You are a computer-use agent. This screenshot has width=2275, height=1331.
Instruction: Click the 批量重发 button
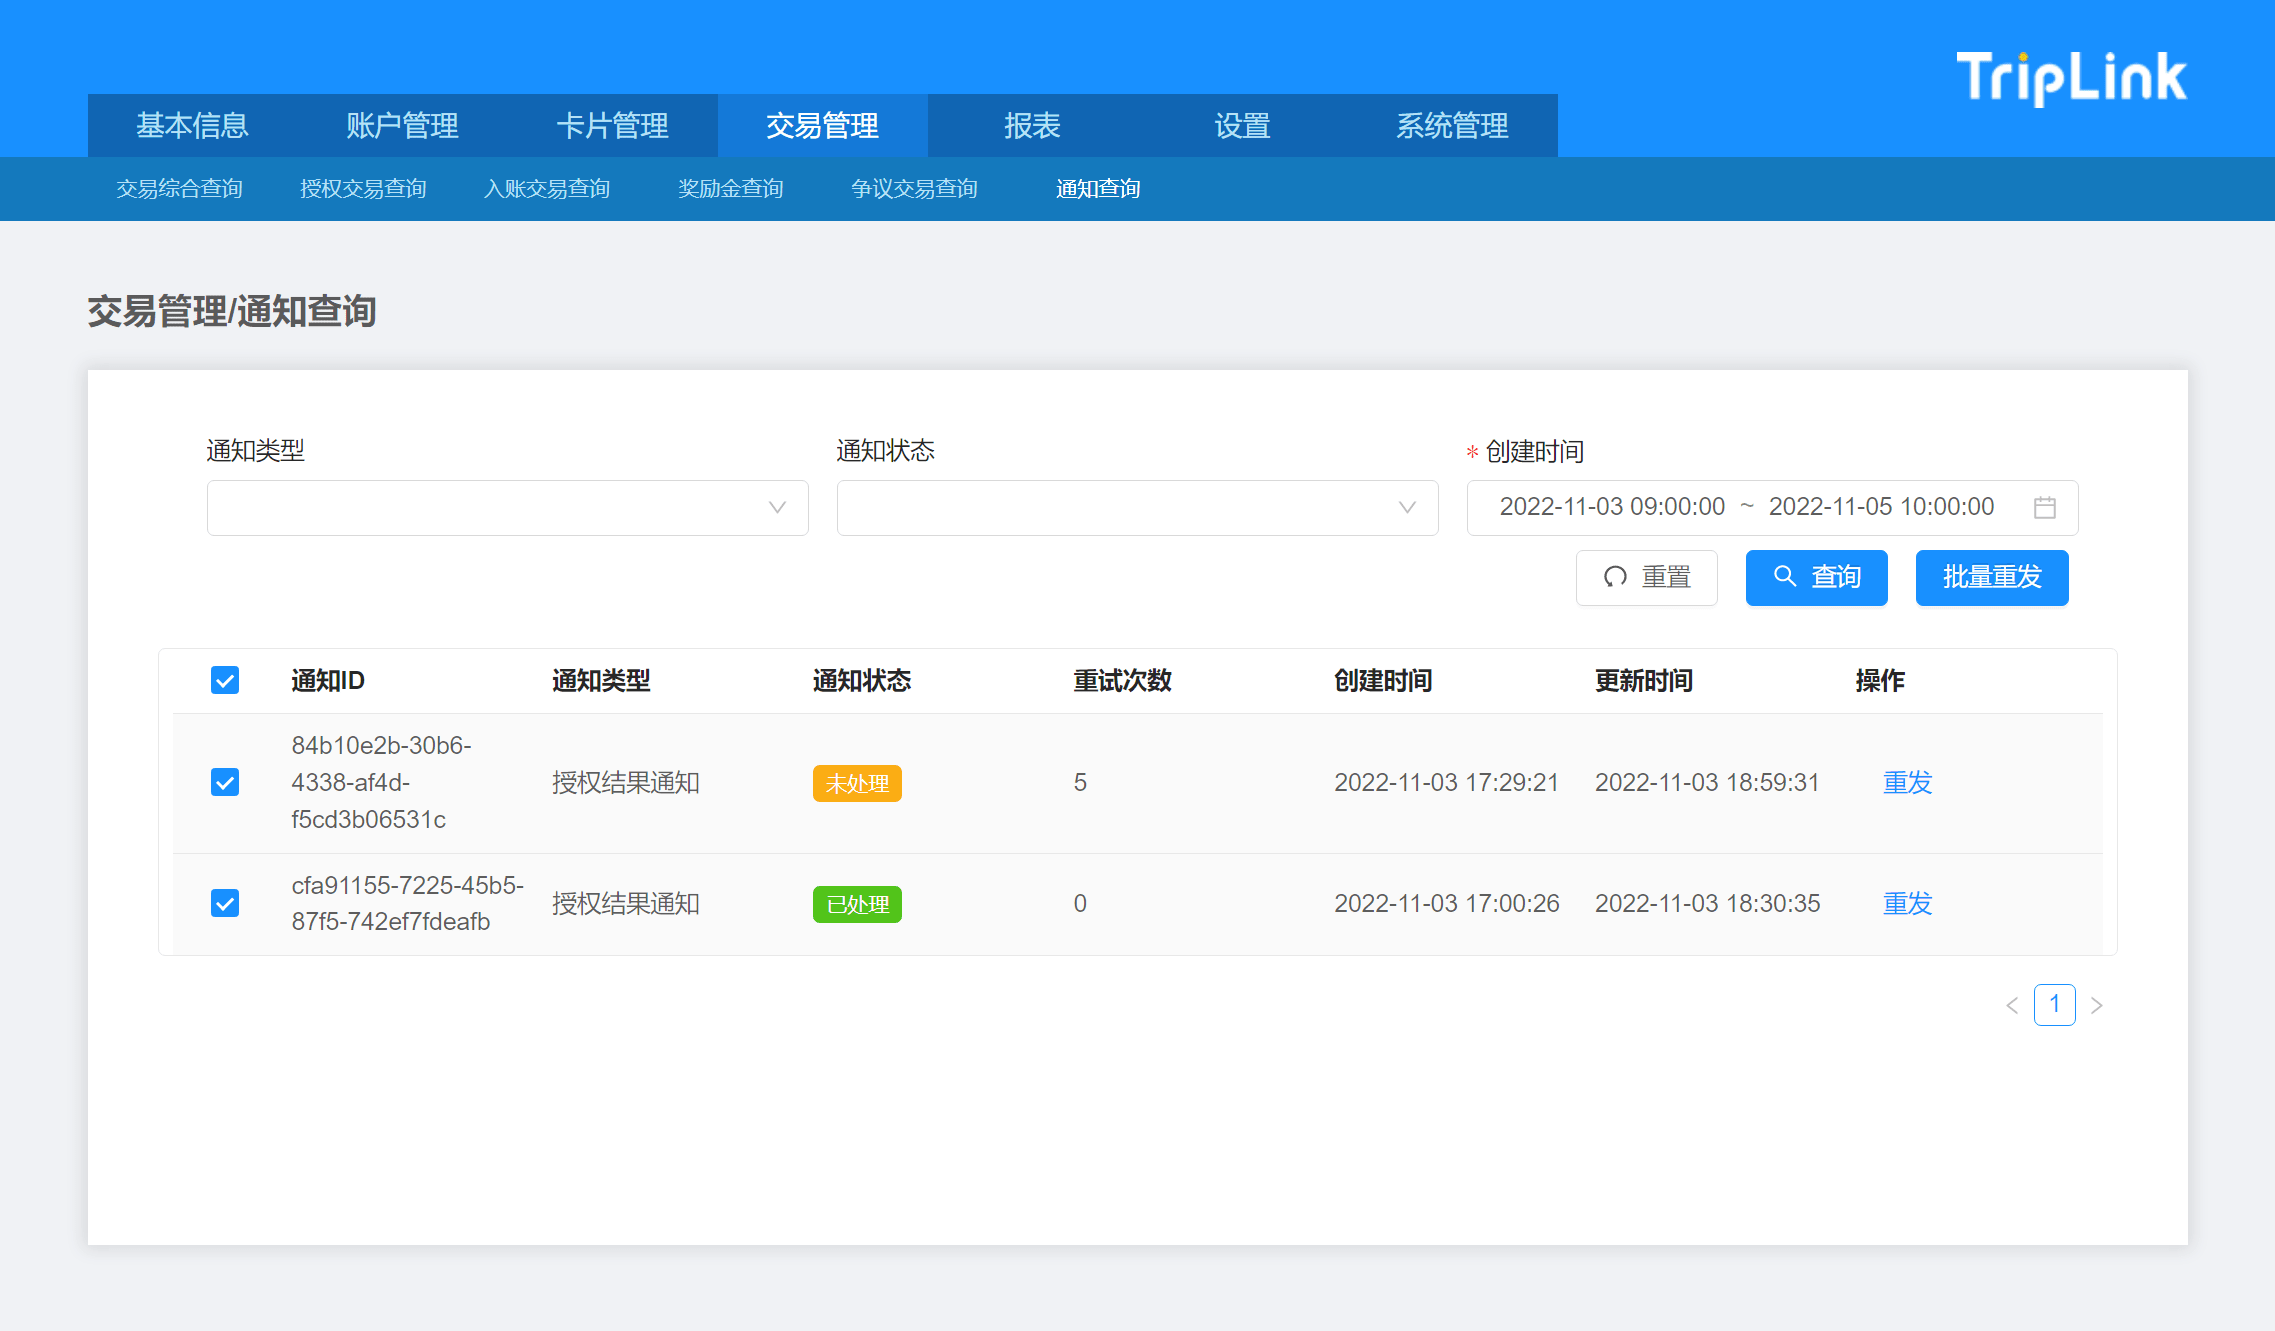1991,578
